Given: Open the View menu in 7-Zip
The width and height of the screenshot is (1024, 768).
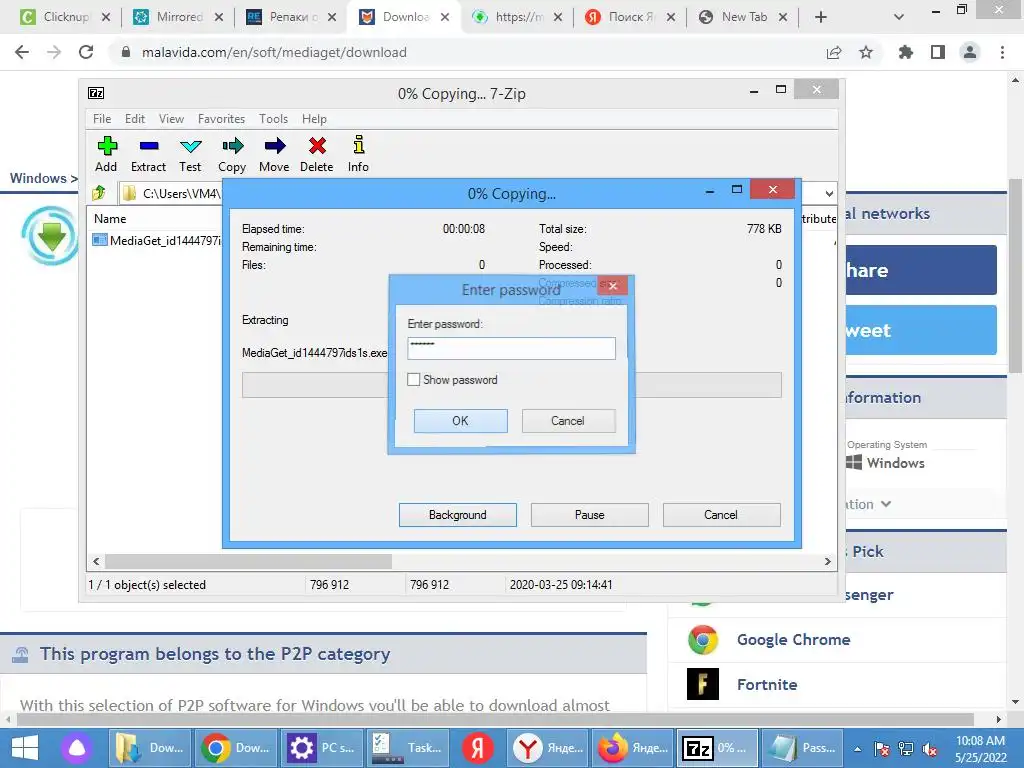Looking at the screenshot, I should click(x=171, y=119).
